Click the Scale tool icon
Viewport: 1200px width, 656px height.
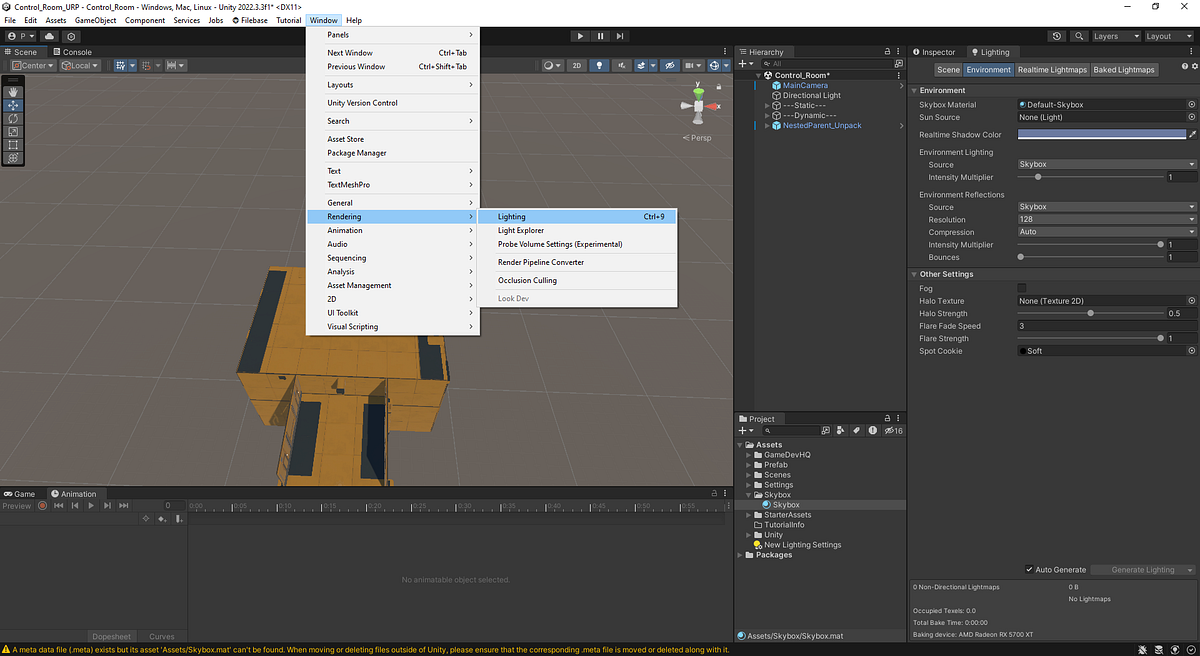tap(13, 132)
